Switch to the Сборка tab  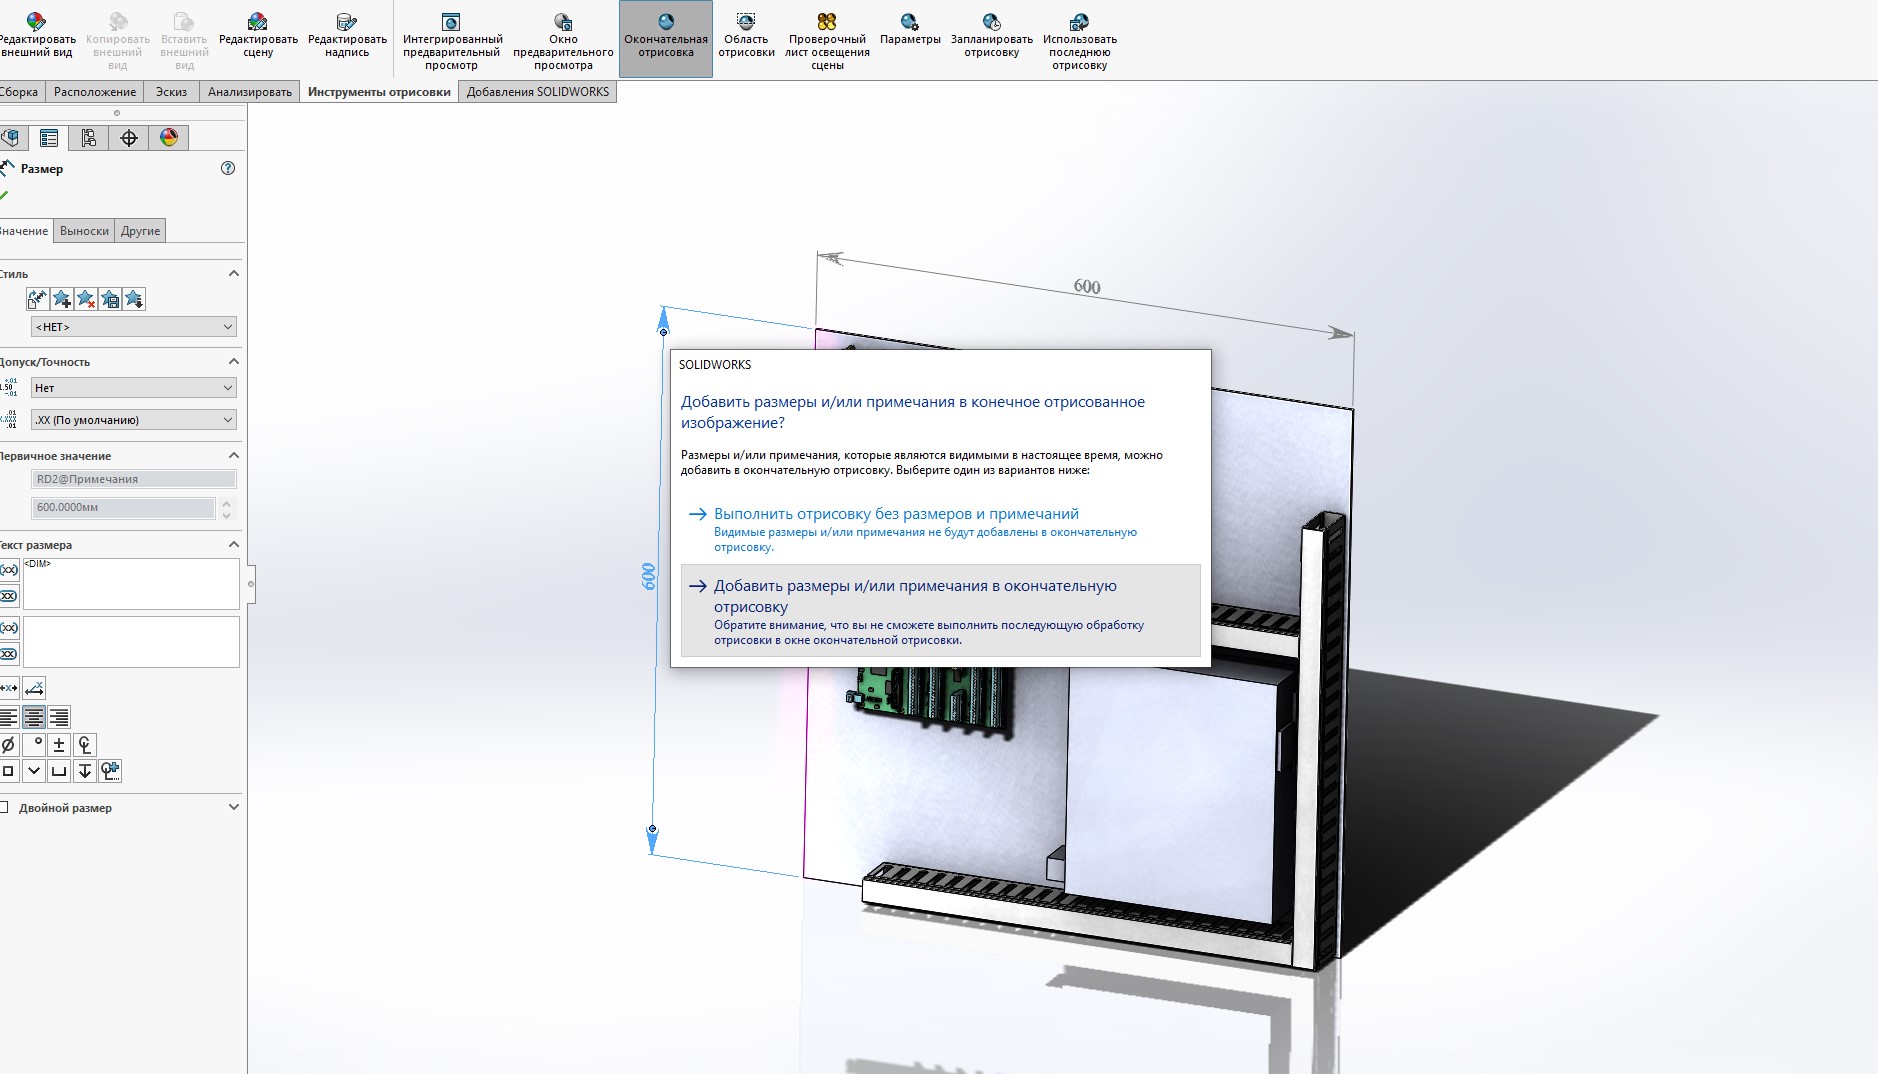(x=20, y=92)
